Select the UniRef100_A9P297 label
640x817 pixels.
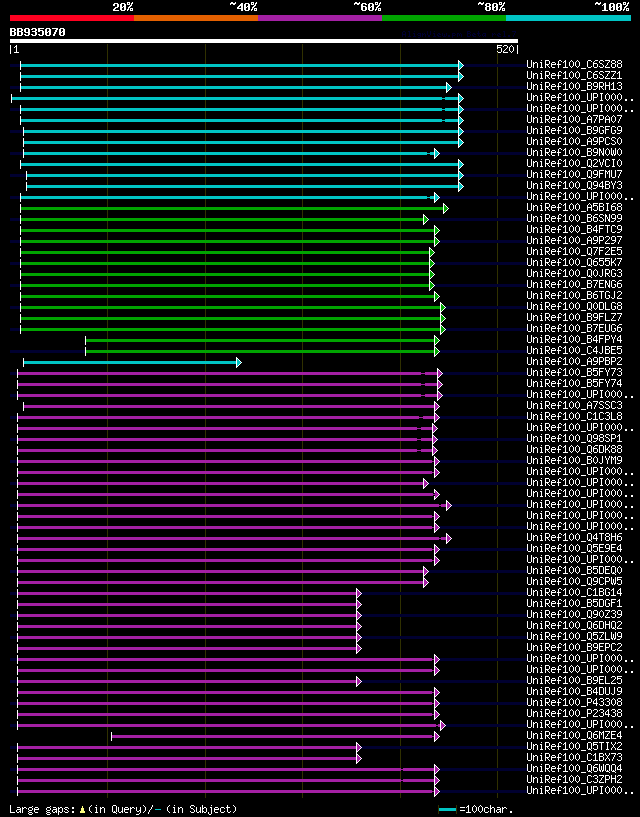[574, 240]
